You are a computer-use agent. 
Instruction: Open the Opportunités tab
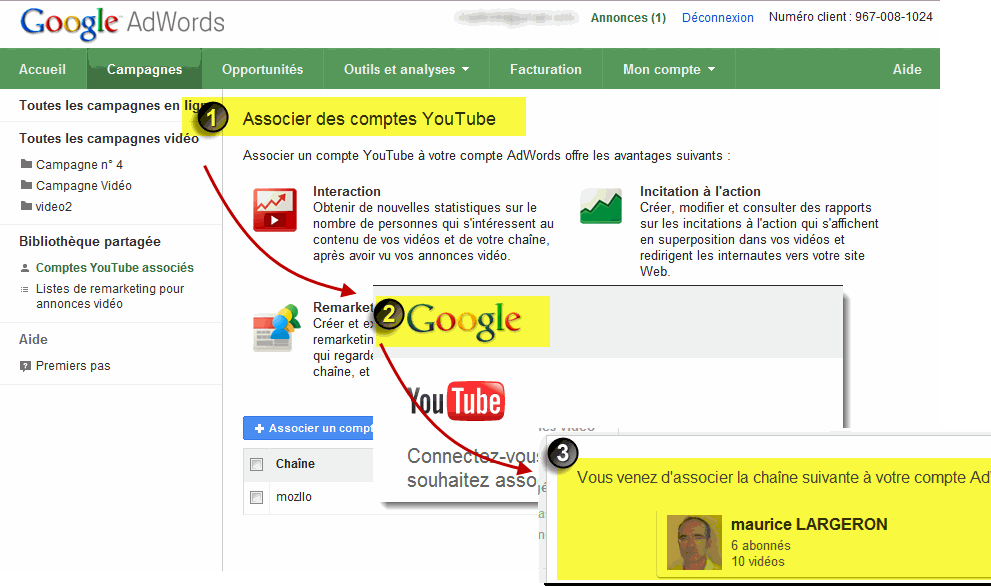click(262, 70)
